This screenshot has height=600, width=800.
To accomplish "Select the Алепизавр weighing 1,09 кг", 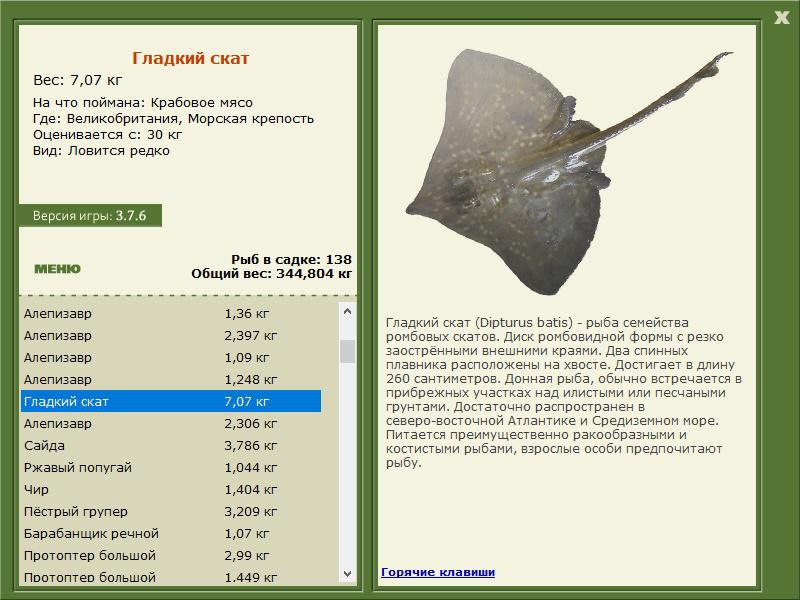I will [x=170, y=357].
